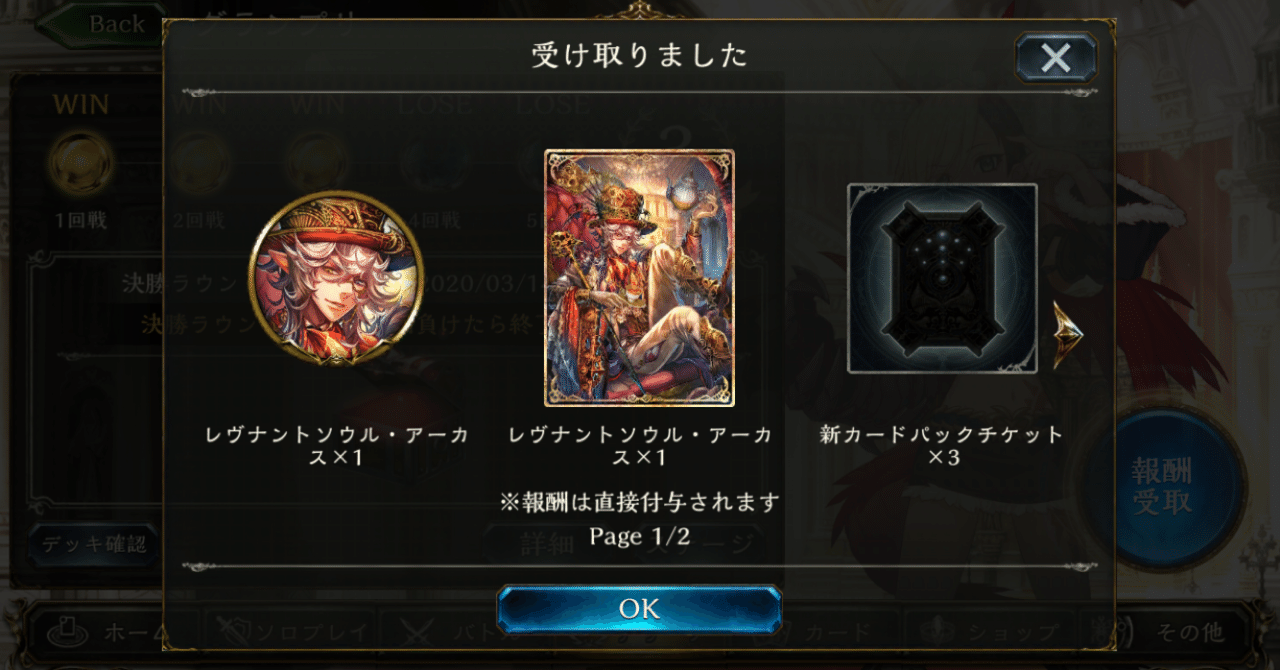
Task: Select the round Revenant Soul Arcus emblem
Action: click(x=335, y=278)
